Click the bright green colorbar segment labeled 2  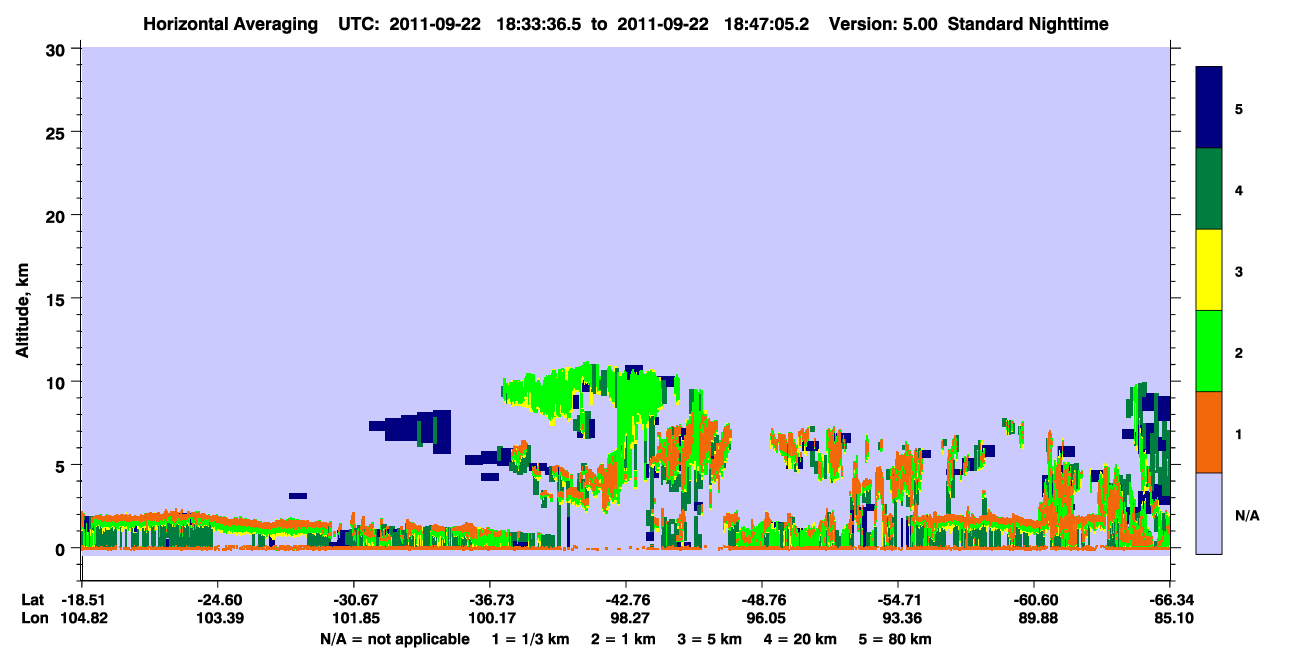1209,351
